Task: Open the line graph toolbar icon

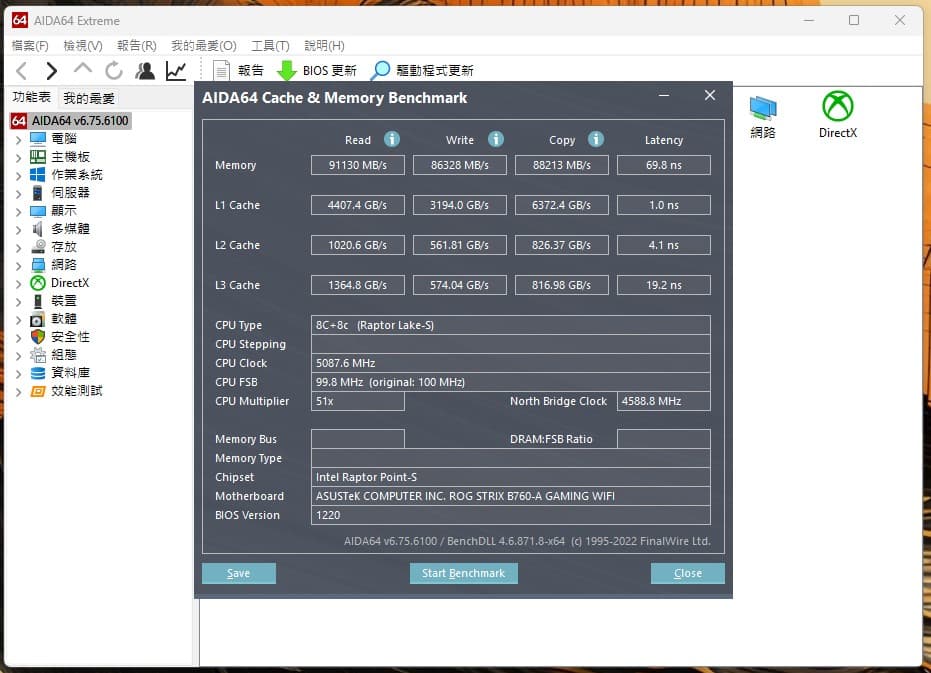Action: (x=176, y=71)
